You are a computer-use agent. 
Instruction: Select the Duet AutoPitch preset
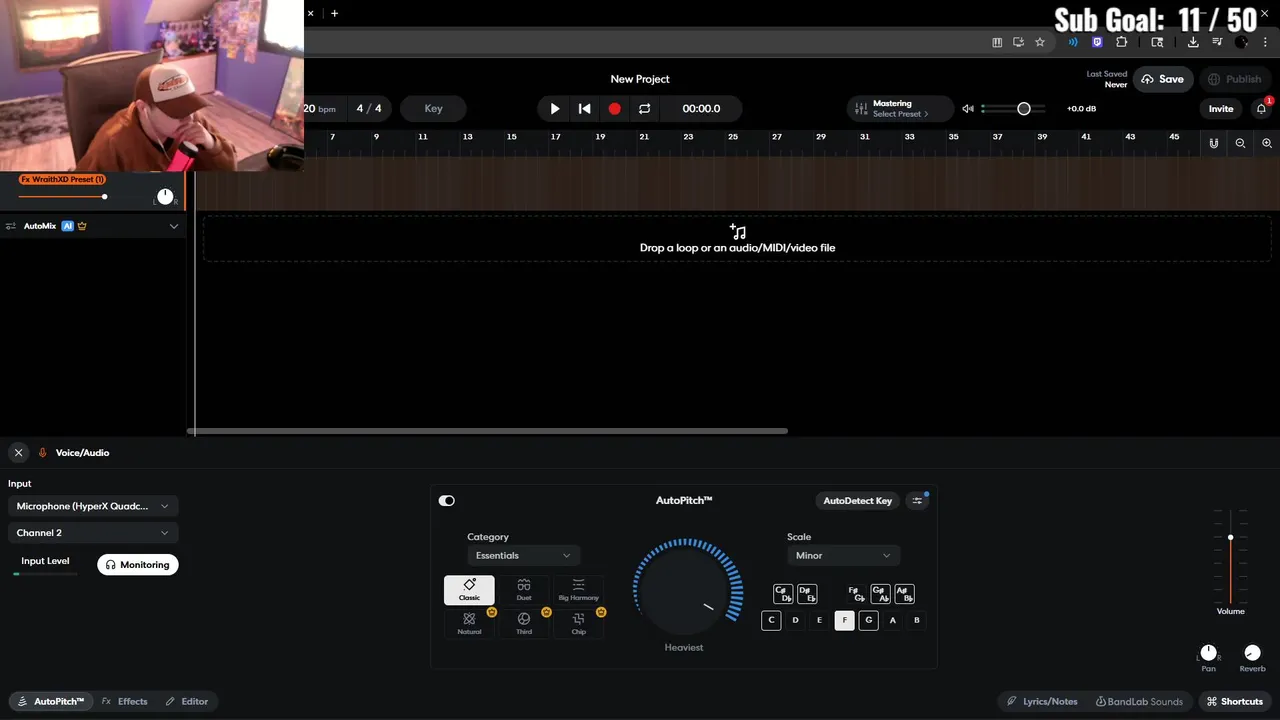pos(524,590)
